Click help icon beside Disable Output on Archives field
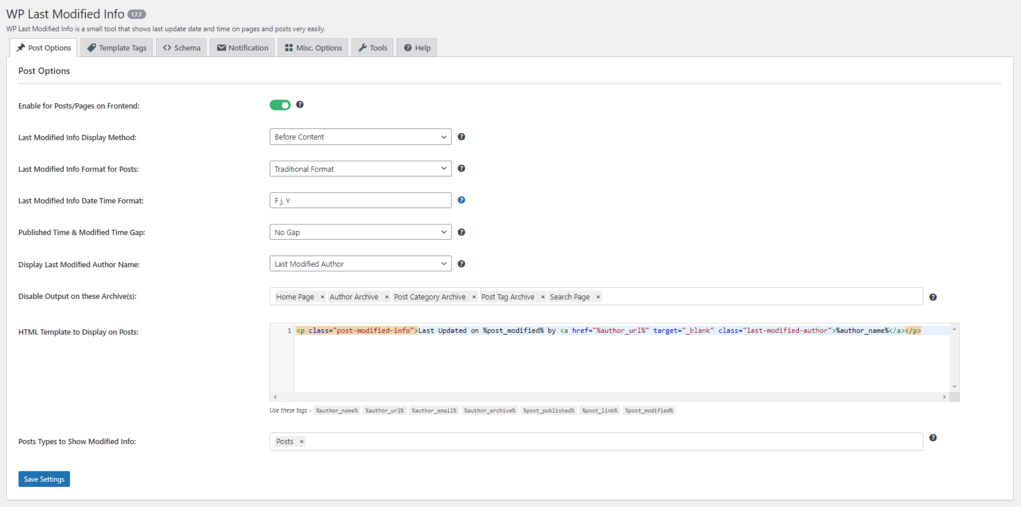The height and width of the screenshot is (507, 1021). click(x=933, y=297)
